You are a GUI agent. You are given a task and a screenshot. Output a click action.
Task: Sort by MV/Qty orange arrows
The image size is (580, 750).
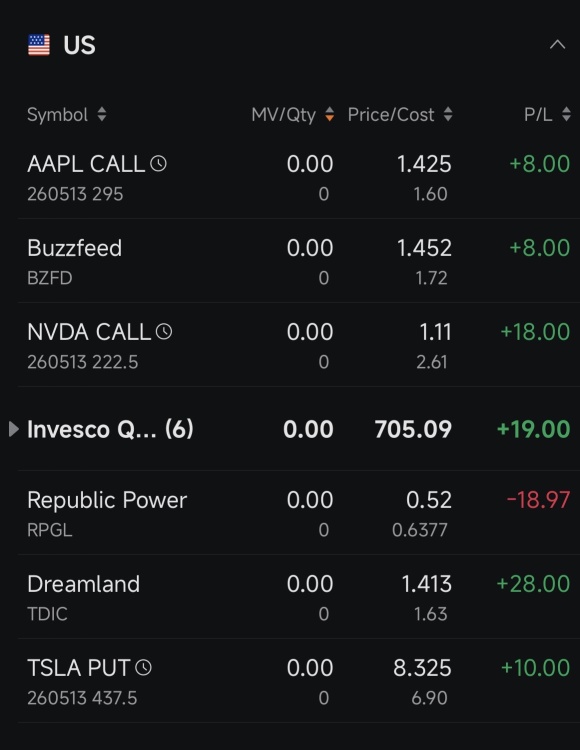[x=329, y=114]
